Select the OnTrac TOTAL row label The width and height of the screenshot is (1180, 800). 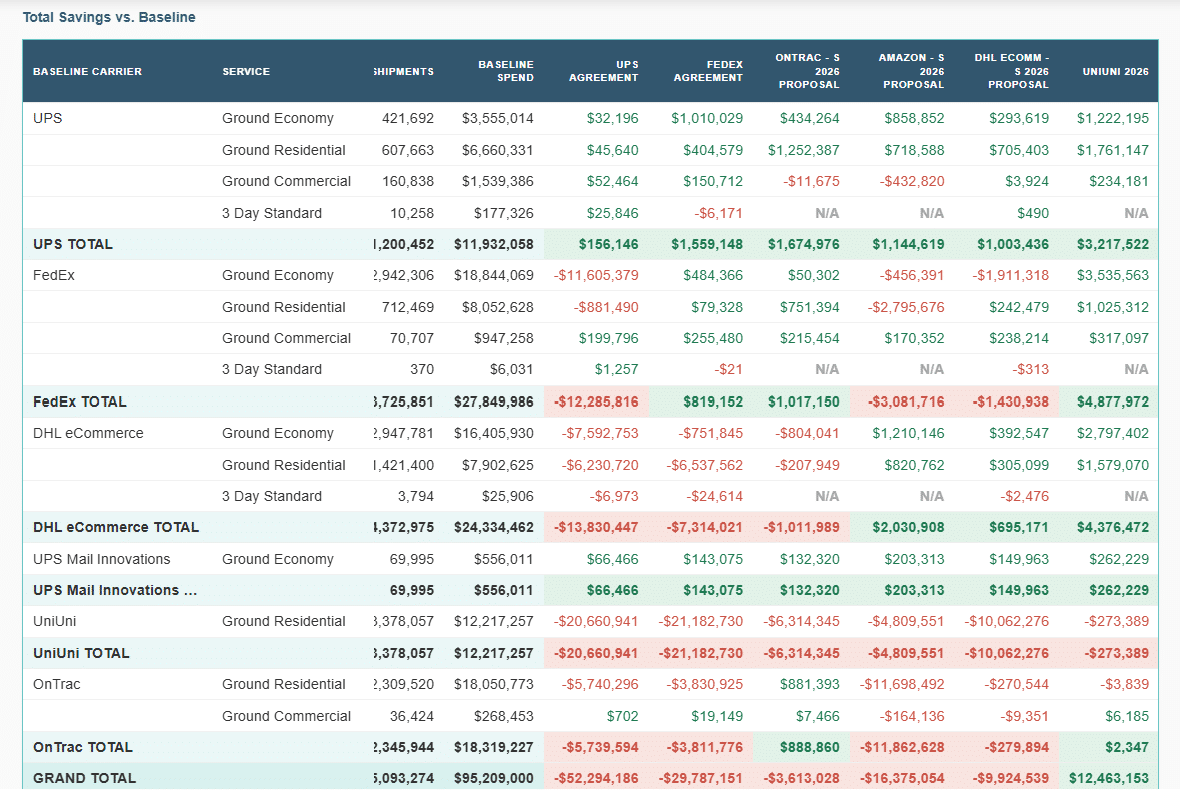(x=83, y=747)
